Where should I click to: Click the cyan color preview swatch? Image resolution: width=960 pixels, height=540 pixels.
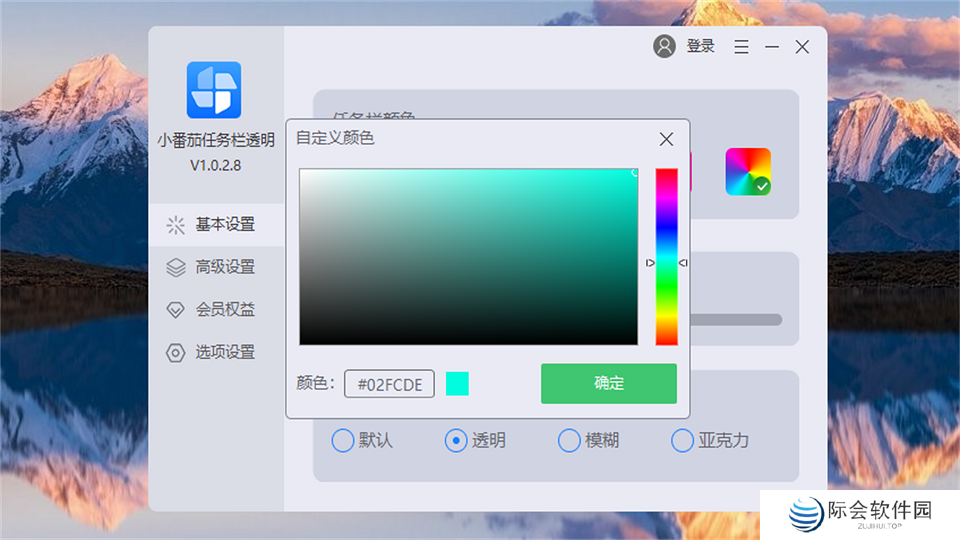457,384
